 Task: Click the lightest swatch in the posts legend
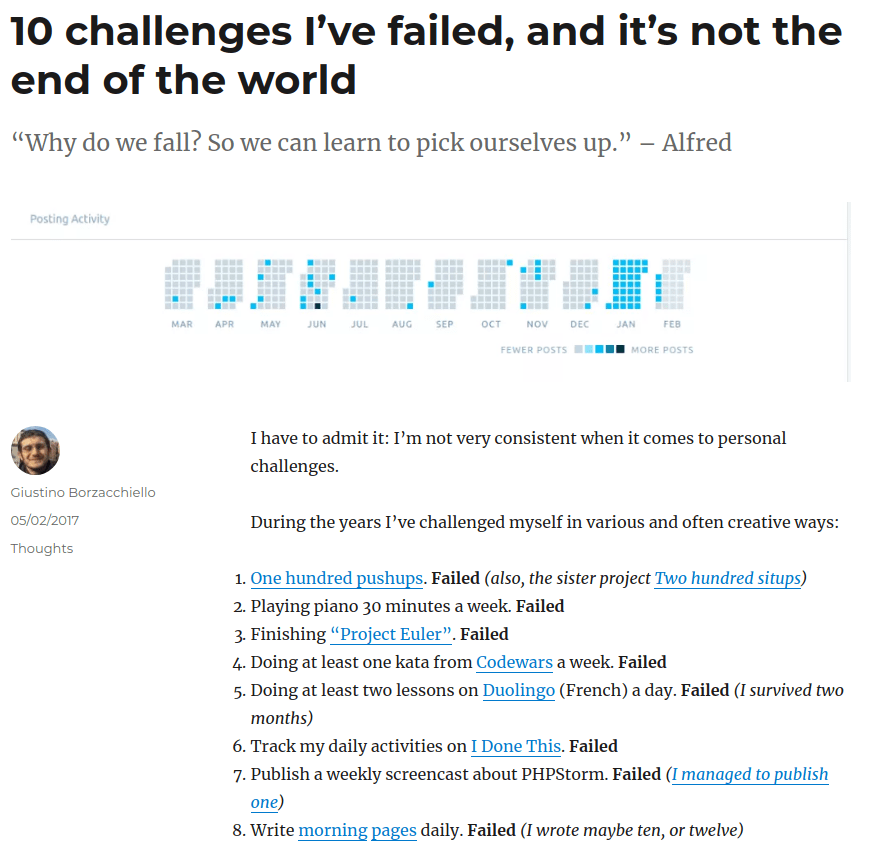pos(579,349)
